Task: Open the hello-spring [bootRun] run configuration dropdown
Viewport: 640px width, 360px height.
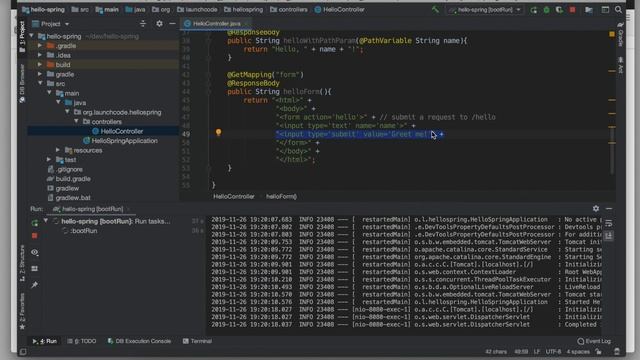Action: pyautogui.click(x=485, y=9)
